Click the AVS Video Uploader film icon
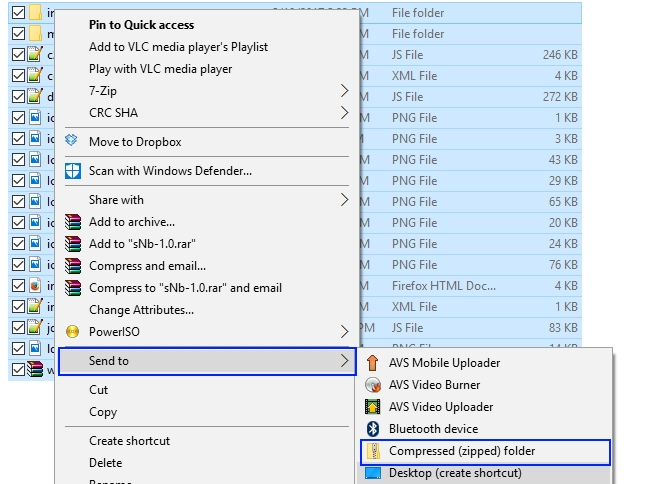651x484 pixels. [372, 407]
